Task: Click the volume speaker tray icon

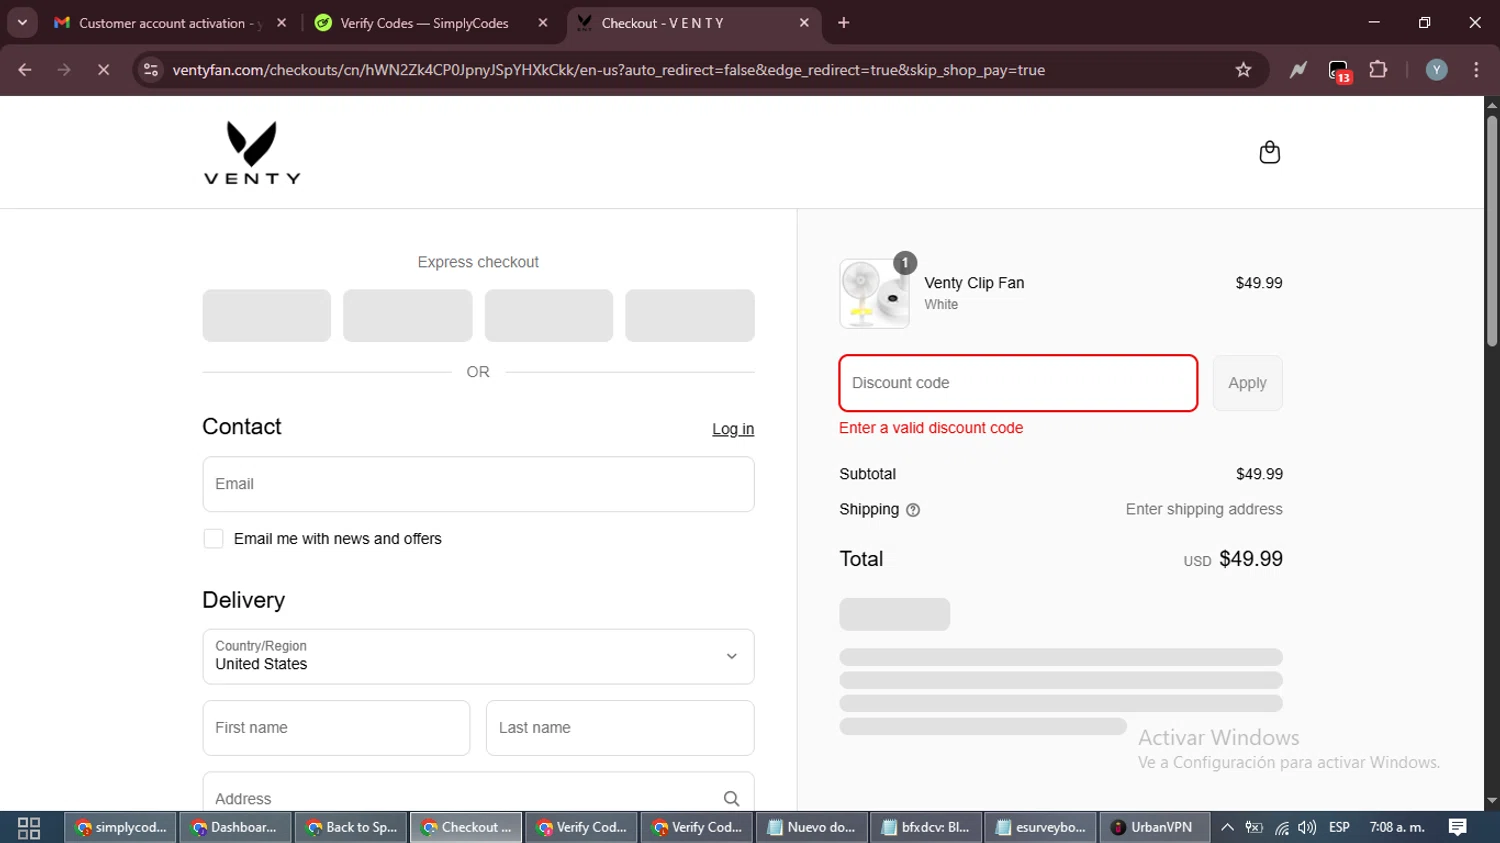Action: [1306, 827]
